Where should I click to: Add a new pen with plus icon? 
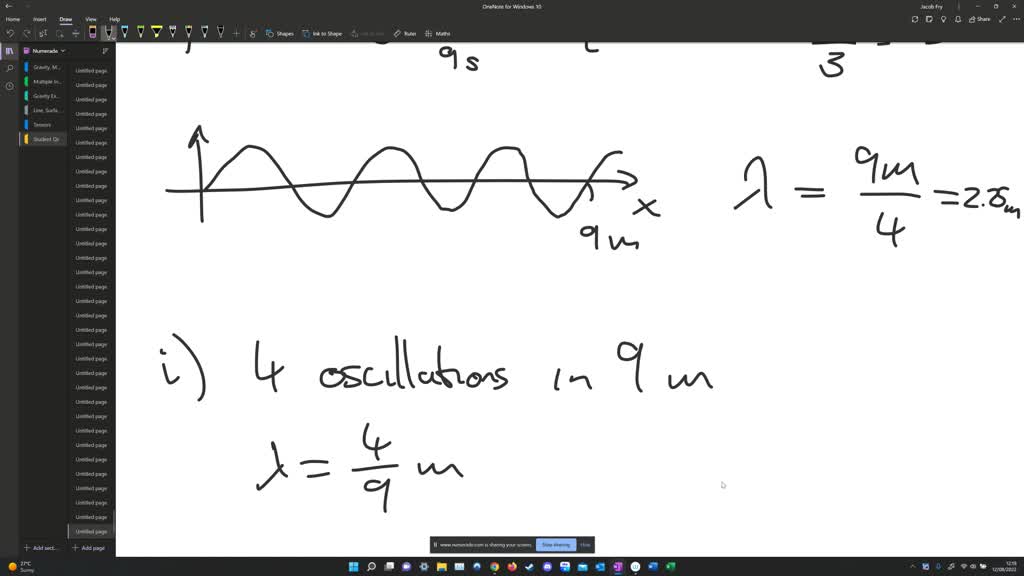236,33
